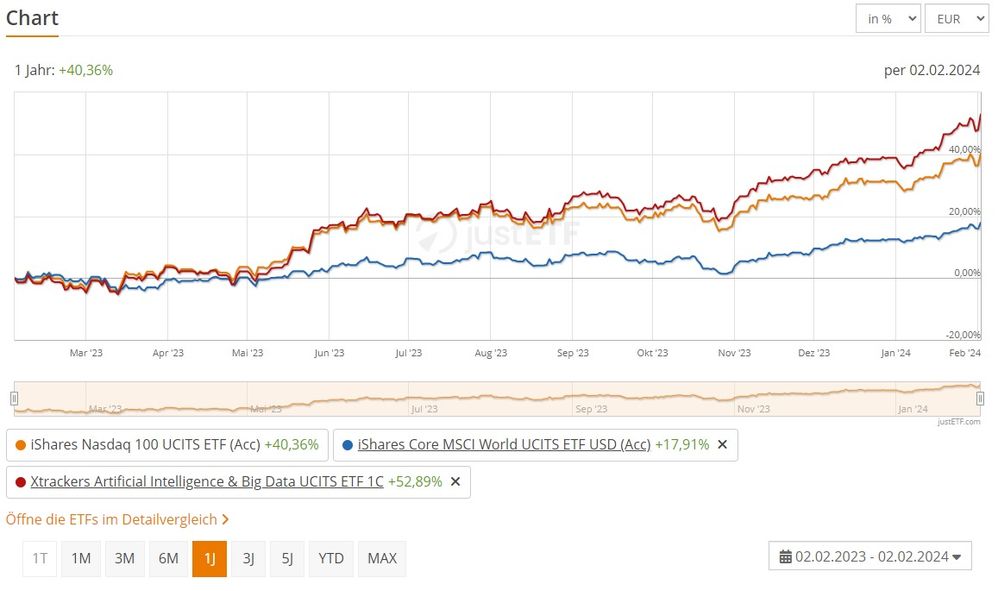This screenshot has height=591, width=998.
Task: Click the Chart heading tab
Action: click(32, 18)
